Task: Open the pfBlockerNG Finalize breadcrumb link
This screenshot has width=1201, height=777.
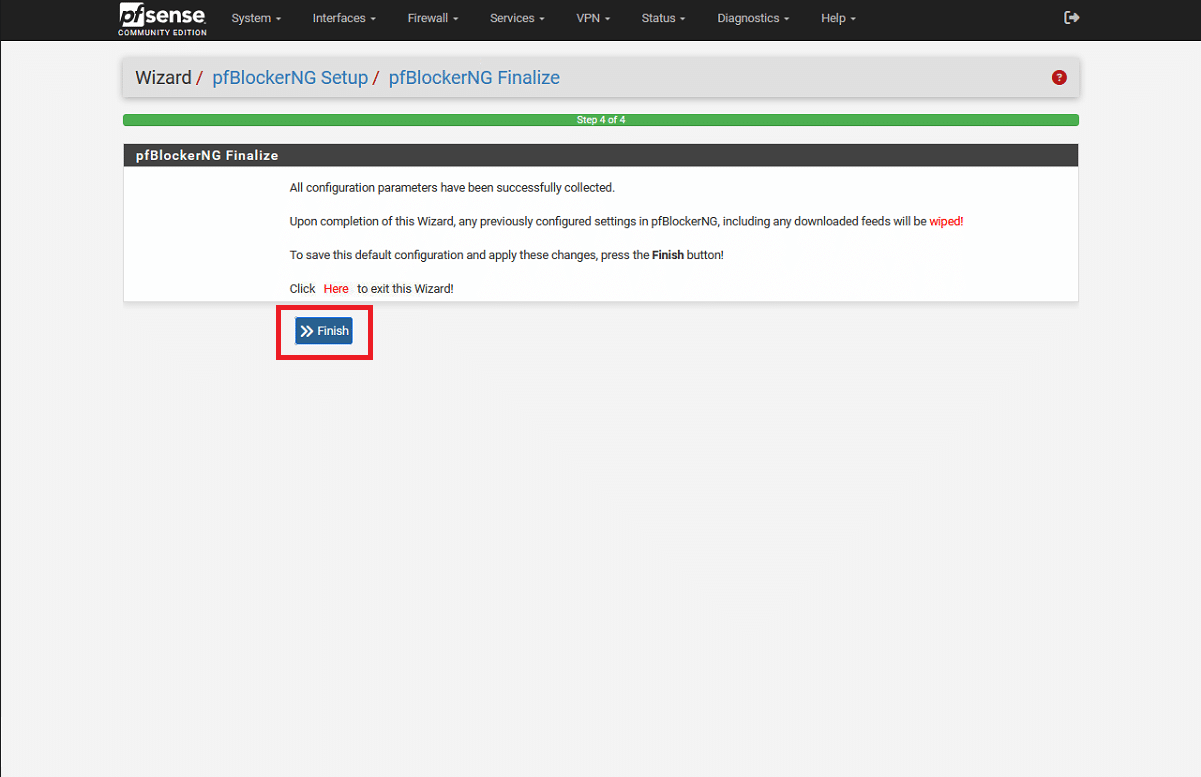Action: (x=474, y=78)
